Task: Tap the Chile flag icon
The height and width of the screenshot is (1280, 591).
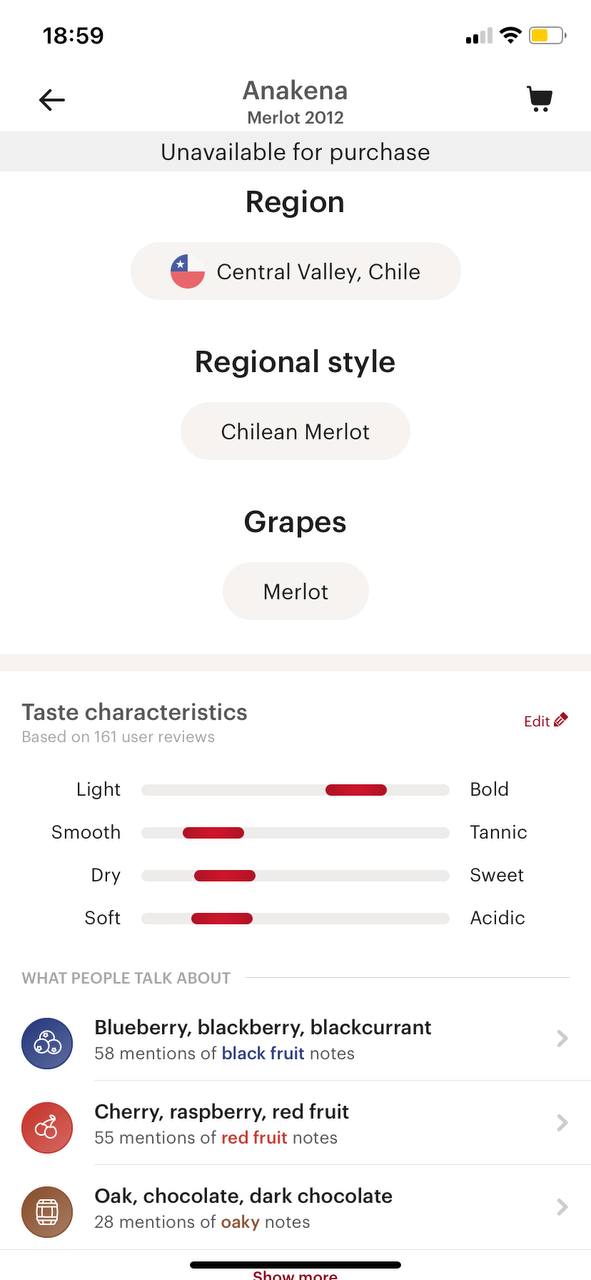Action: point(188,271)
